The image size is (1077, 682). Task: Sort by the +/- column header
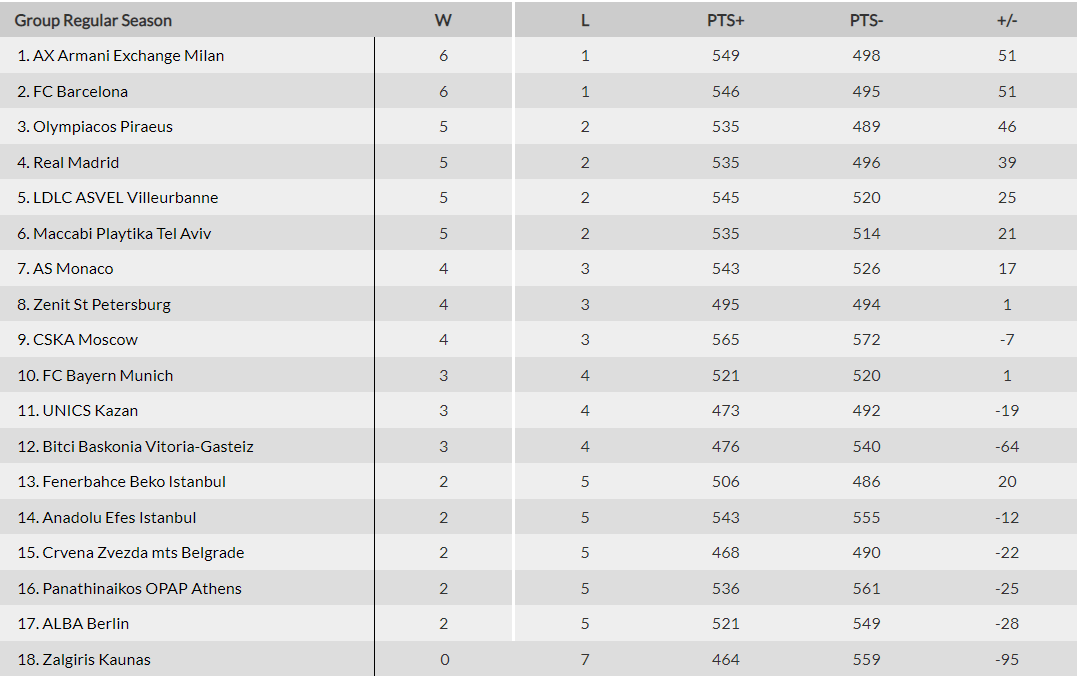(1007, 20)
